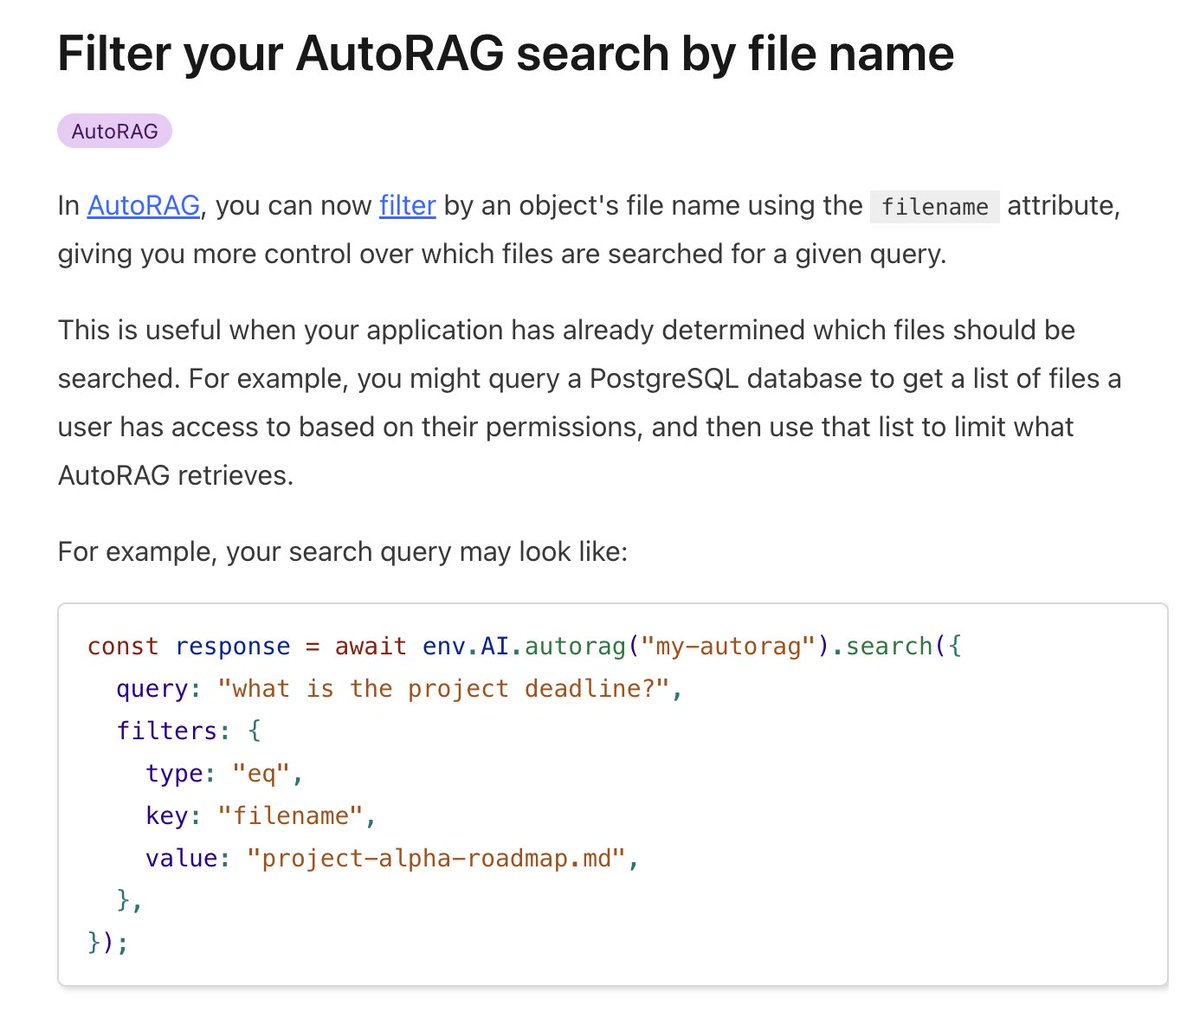Viewport: 1200px width, 1011px height.
Task: Click the inline filename code attribute
Action: point(934,207)
